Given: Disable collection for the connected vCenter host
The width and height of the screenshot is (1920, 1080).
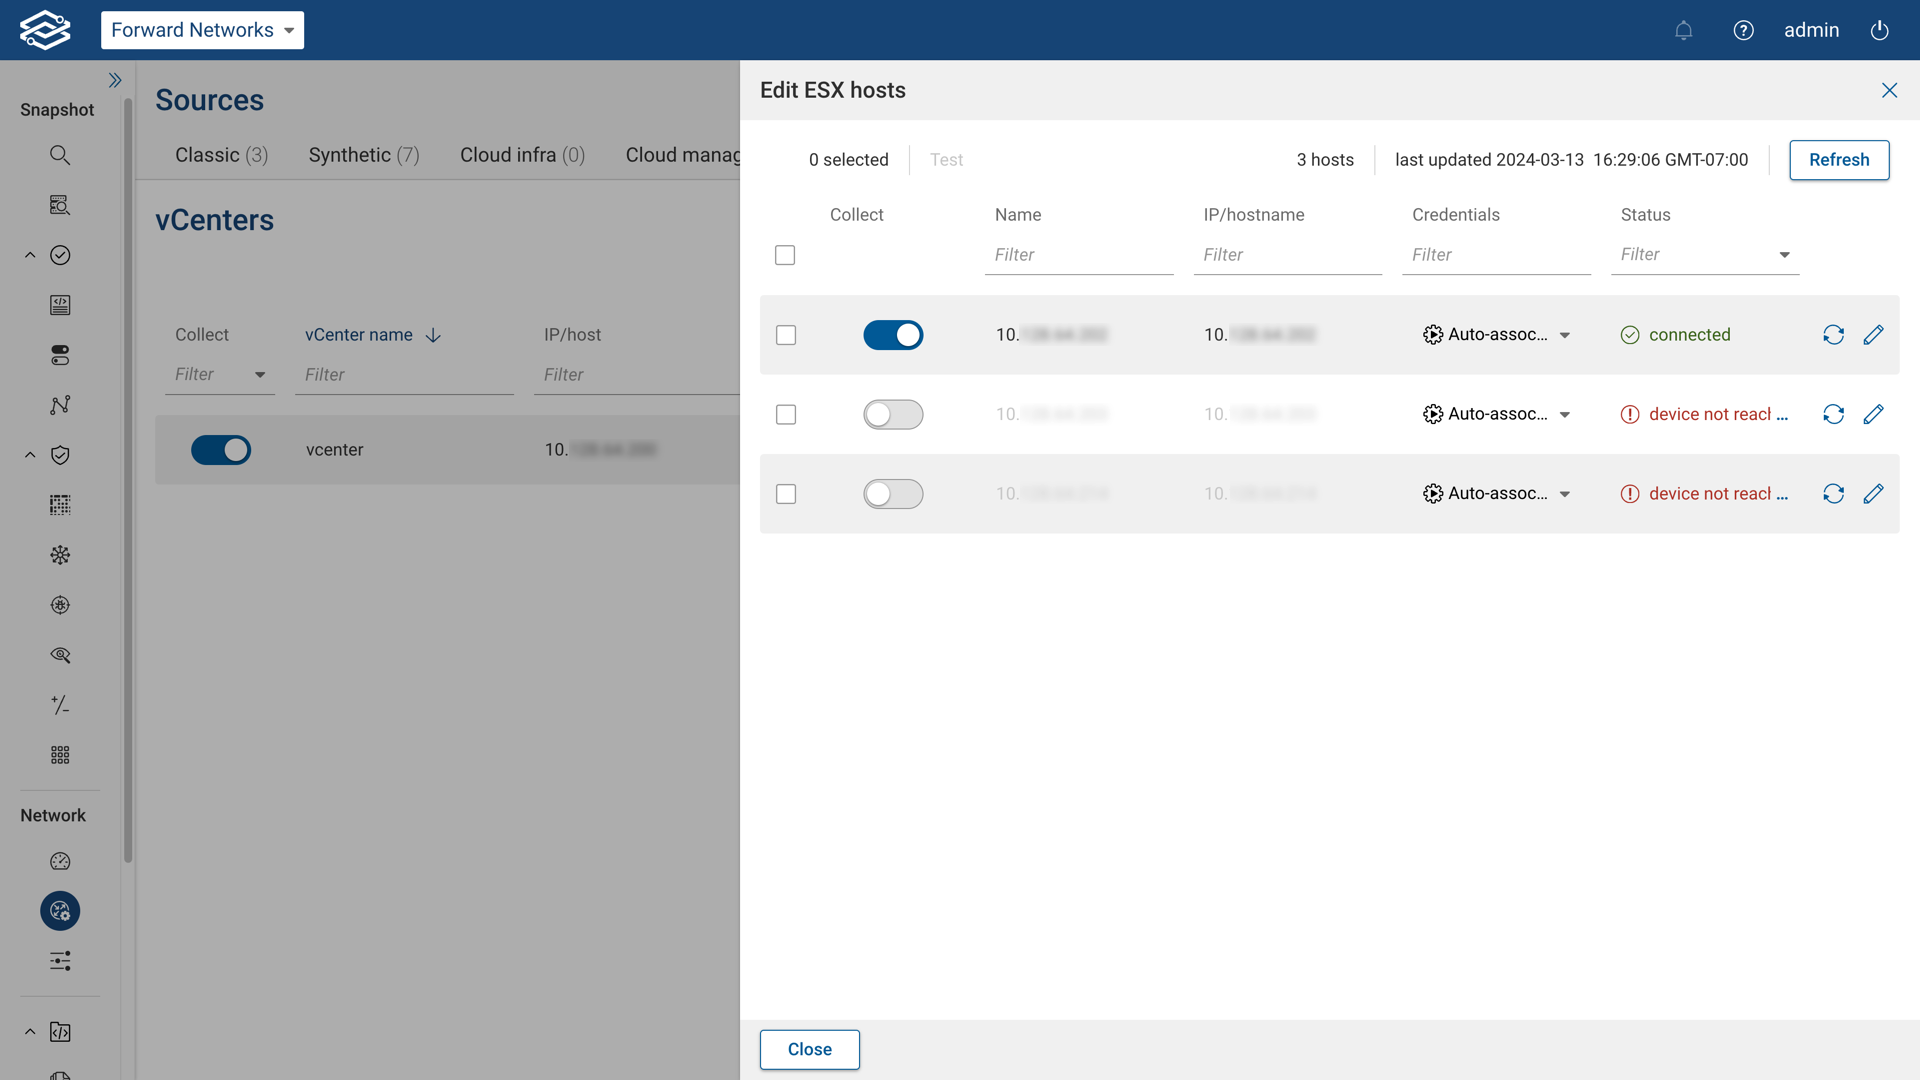Looking at the screenshot, I should coord(893,334).
